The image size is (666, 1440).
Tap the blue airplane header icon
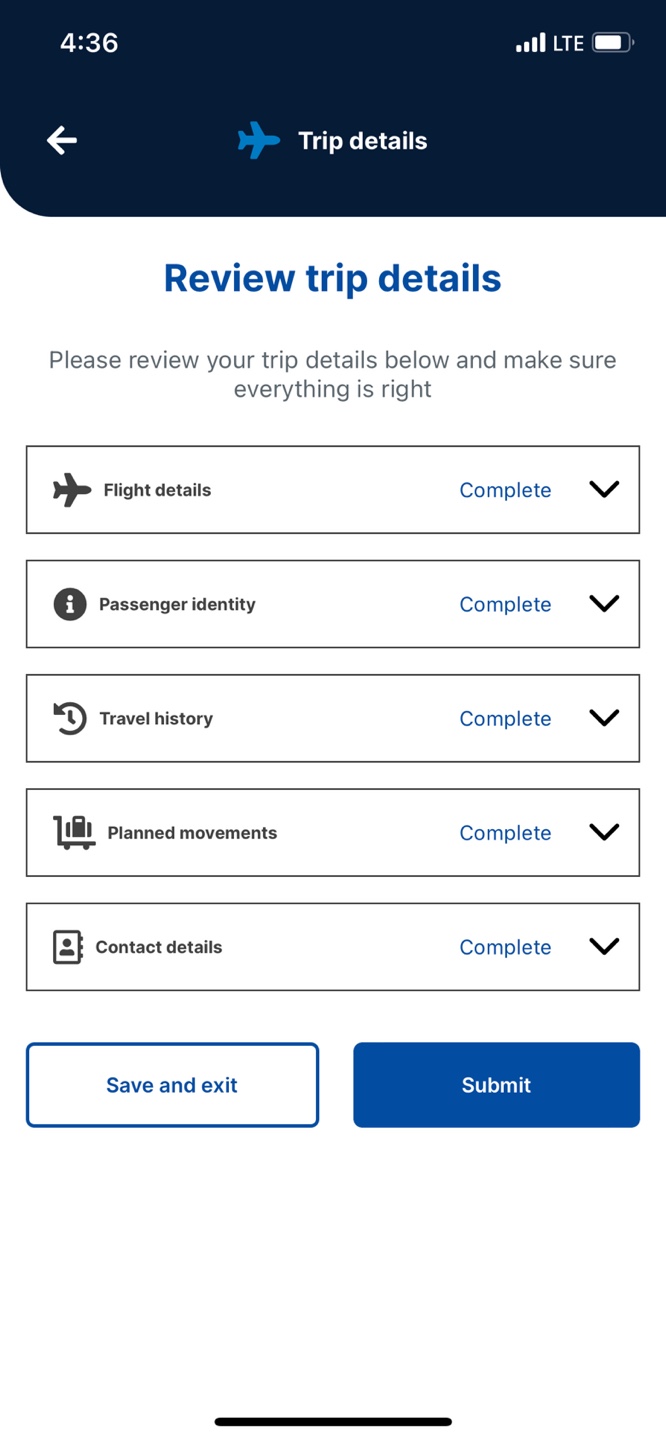(259, 140)
